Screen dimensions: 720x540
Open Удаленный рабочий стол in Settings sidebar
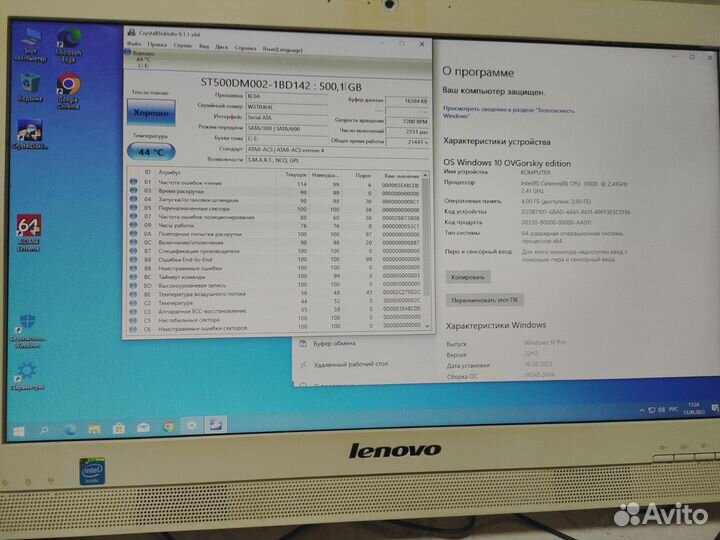(350, 365)
